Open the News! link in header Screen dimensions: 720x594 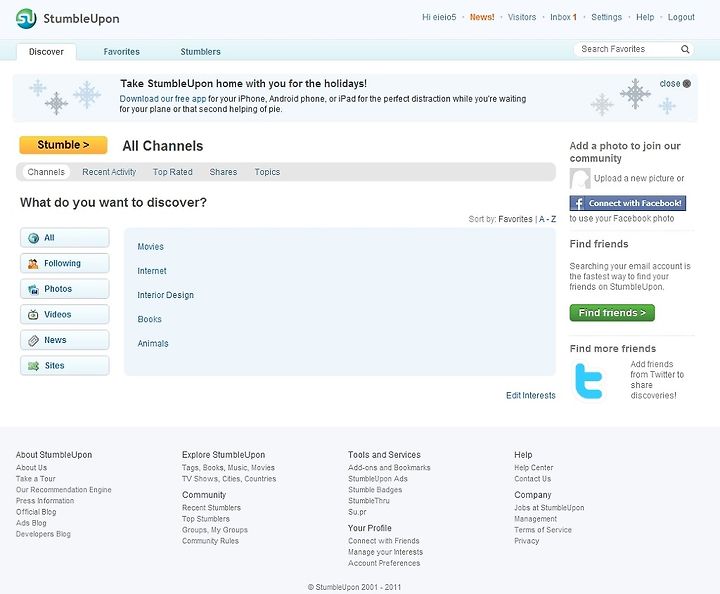tap(482, 17)
